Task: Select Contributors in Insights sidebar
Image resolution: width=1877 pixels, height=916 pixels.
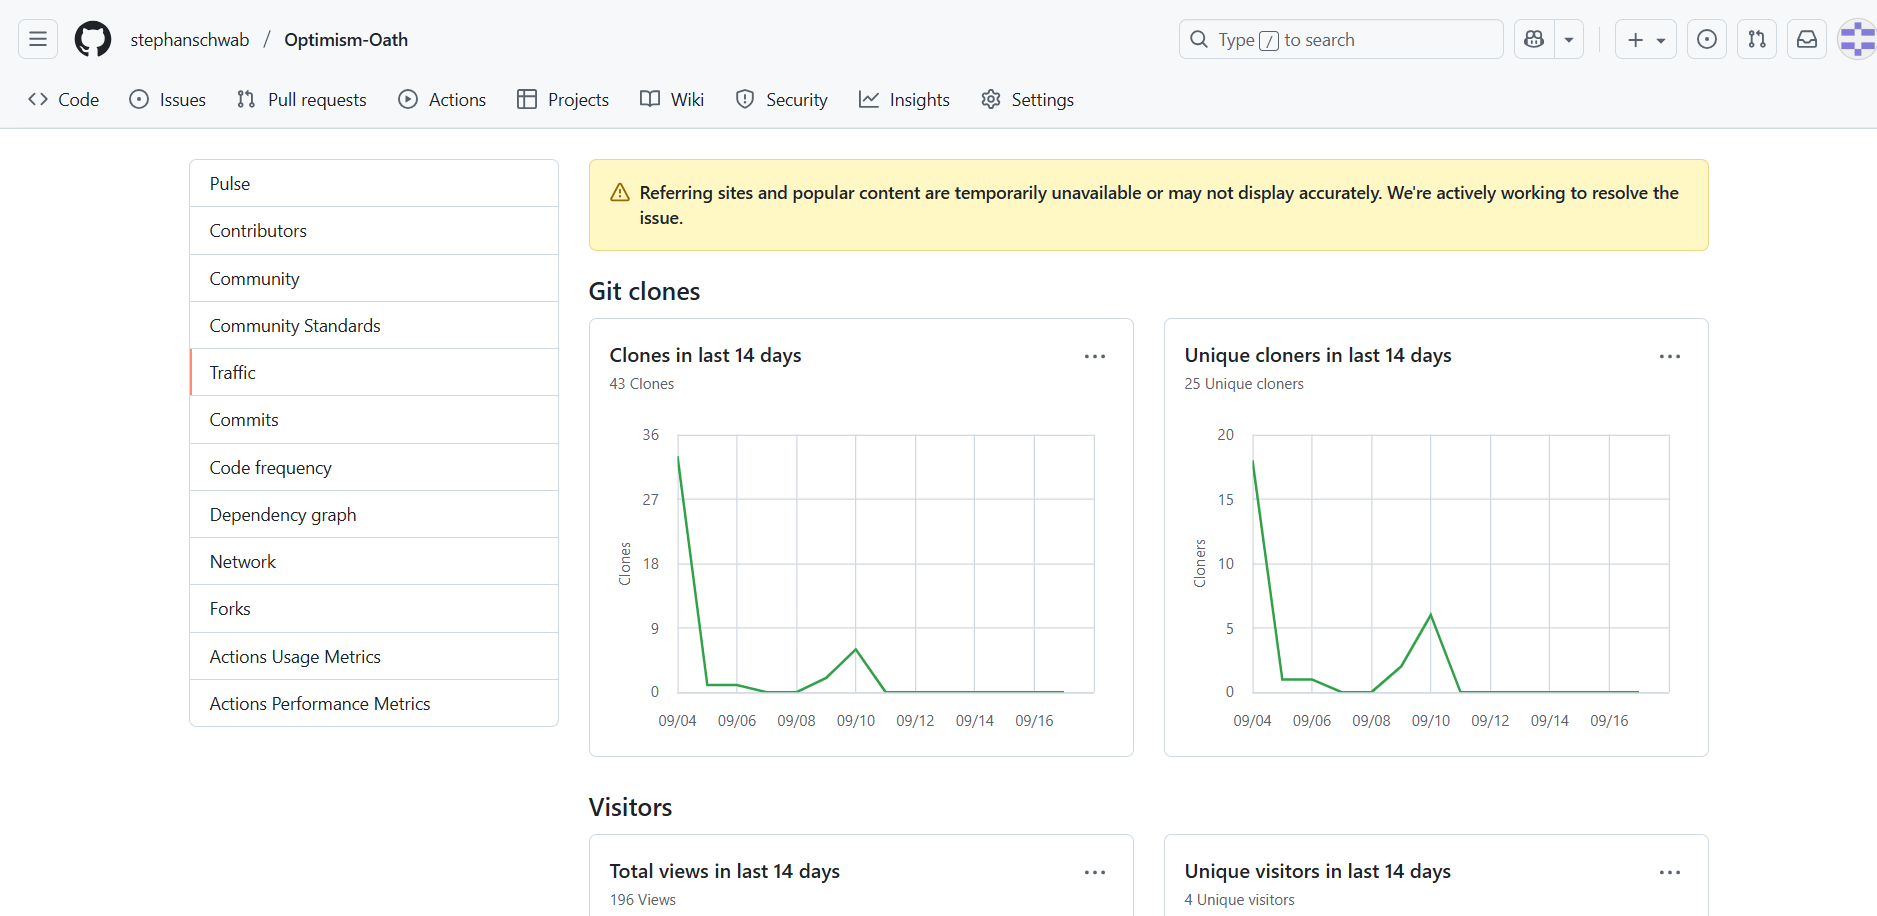Action: coord(258,231)
